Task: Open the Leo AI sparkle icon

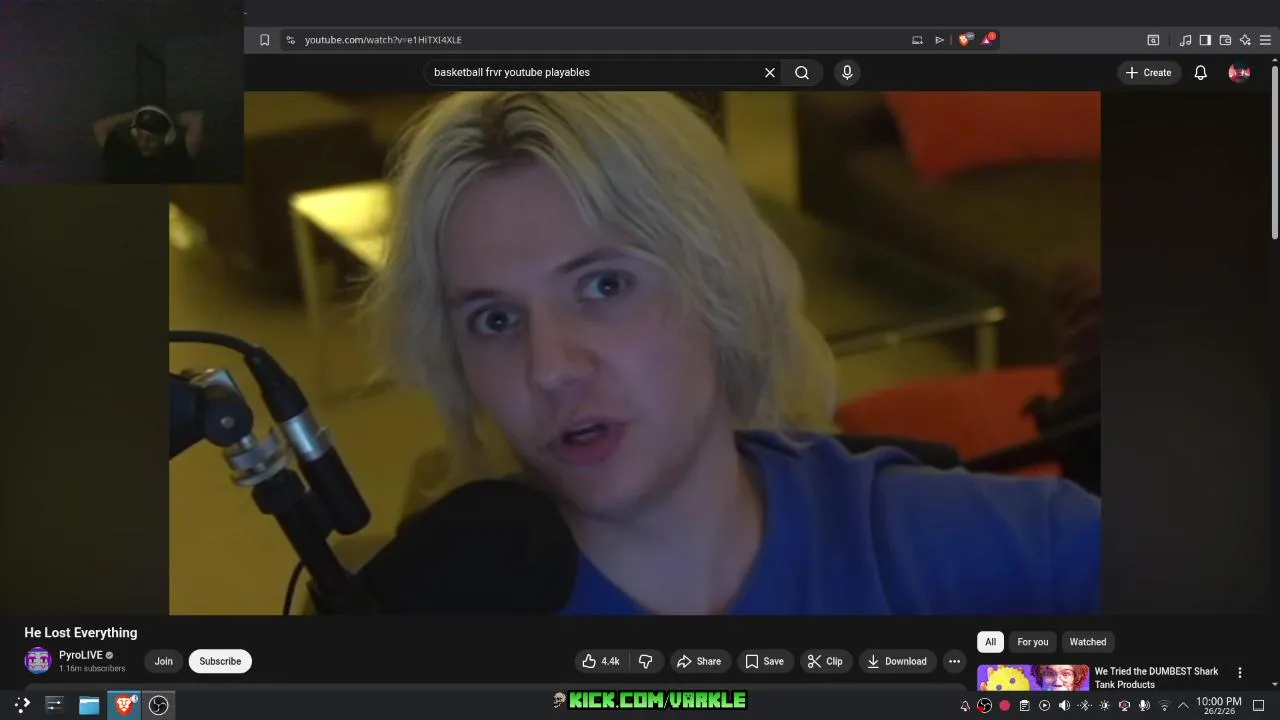Action: pyautogui.click(x=1245, y=40)
